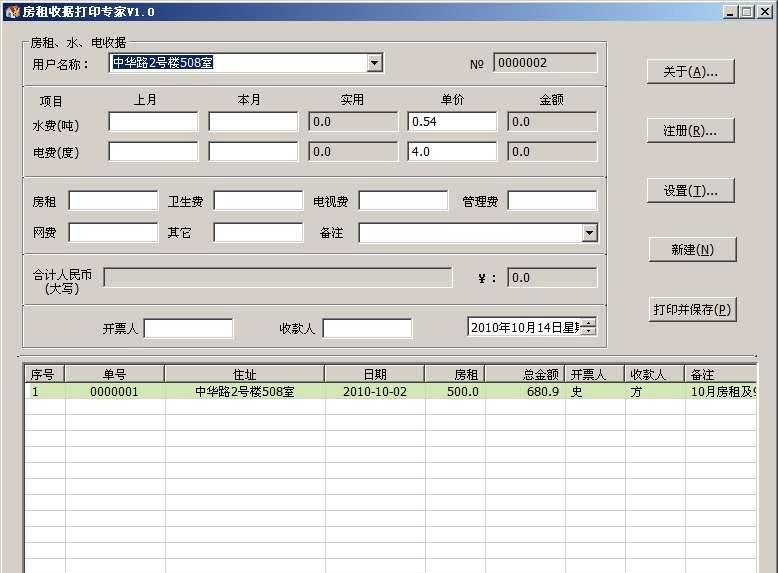Create a new receipt with 新建(N)
Image resolution: width=778 pixels, height=573 pixels.
coord(691,249)
